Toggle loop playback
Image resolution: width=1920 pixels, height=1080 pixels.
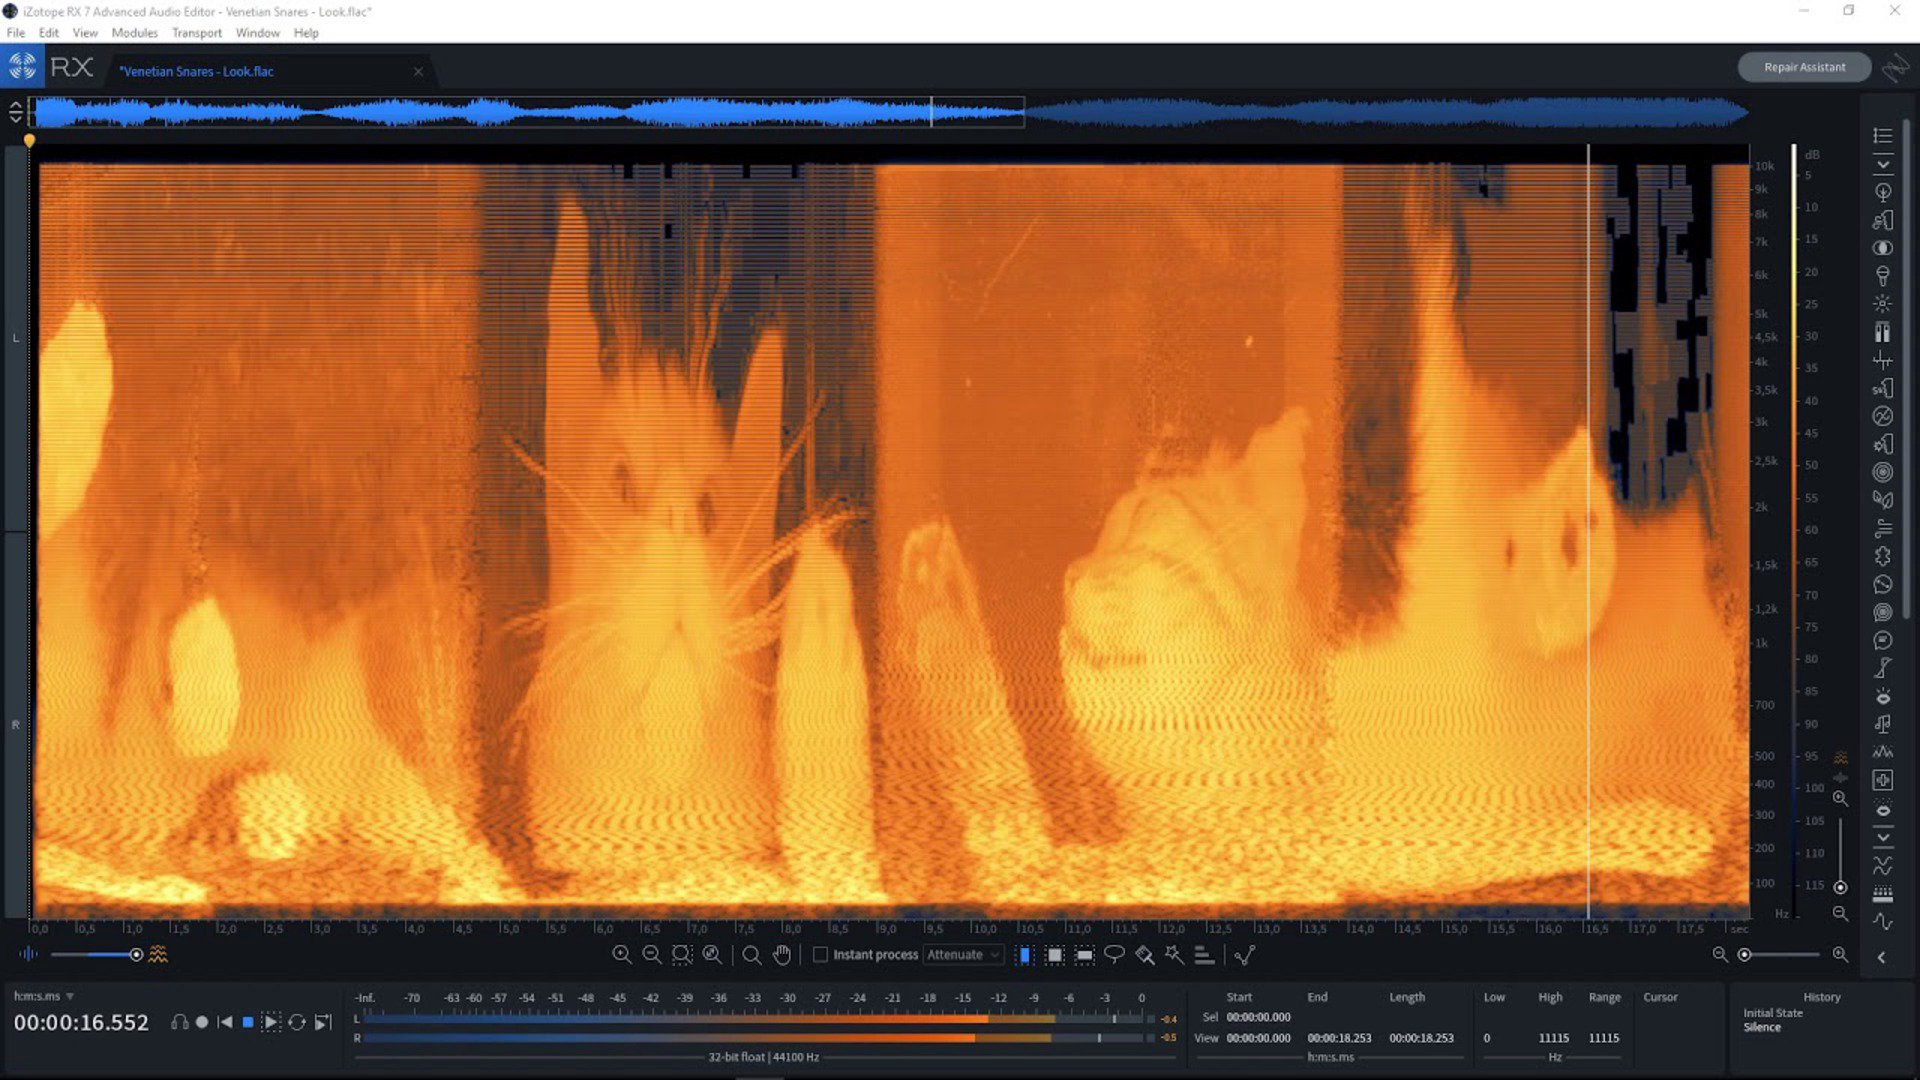[x=297, y=1022]
